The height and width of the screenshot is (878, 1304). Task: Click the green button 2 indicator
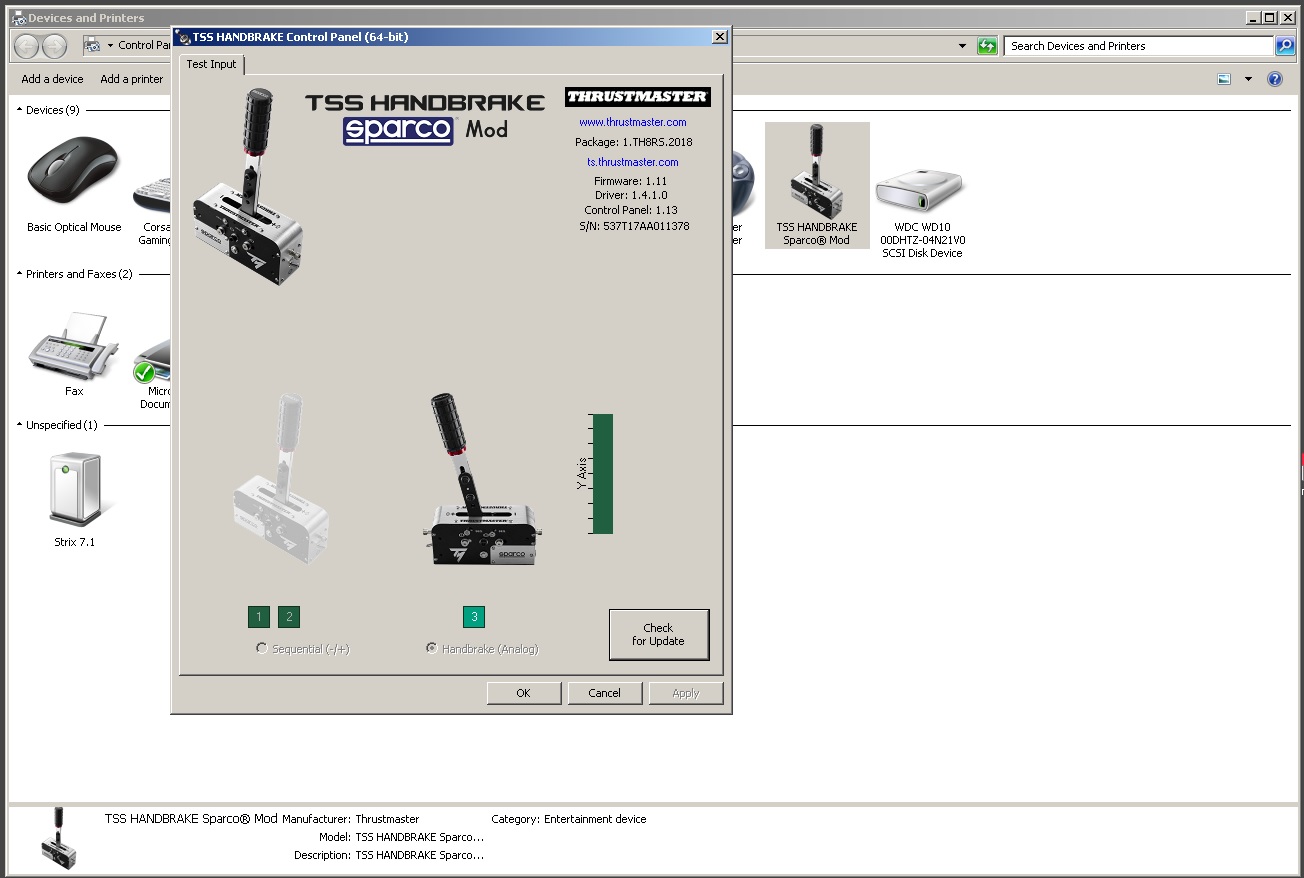[x=289, y=617]
